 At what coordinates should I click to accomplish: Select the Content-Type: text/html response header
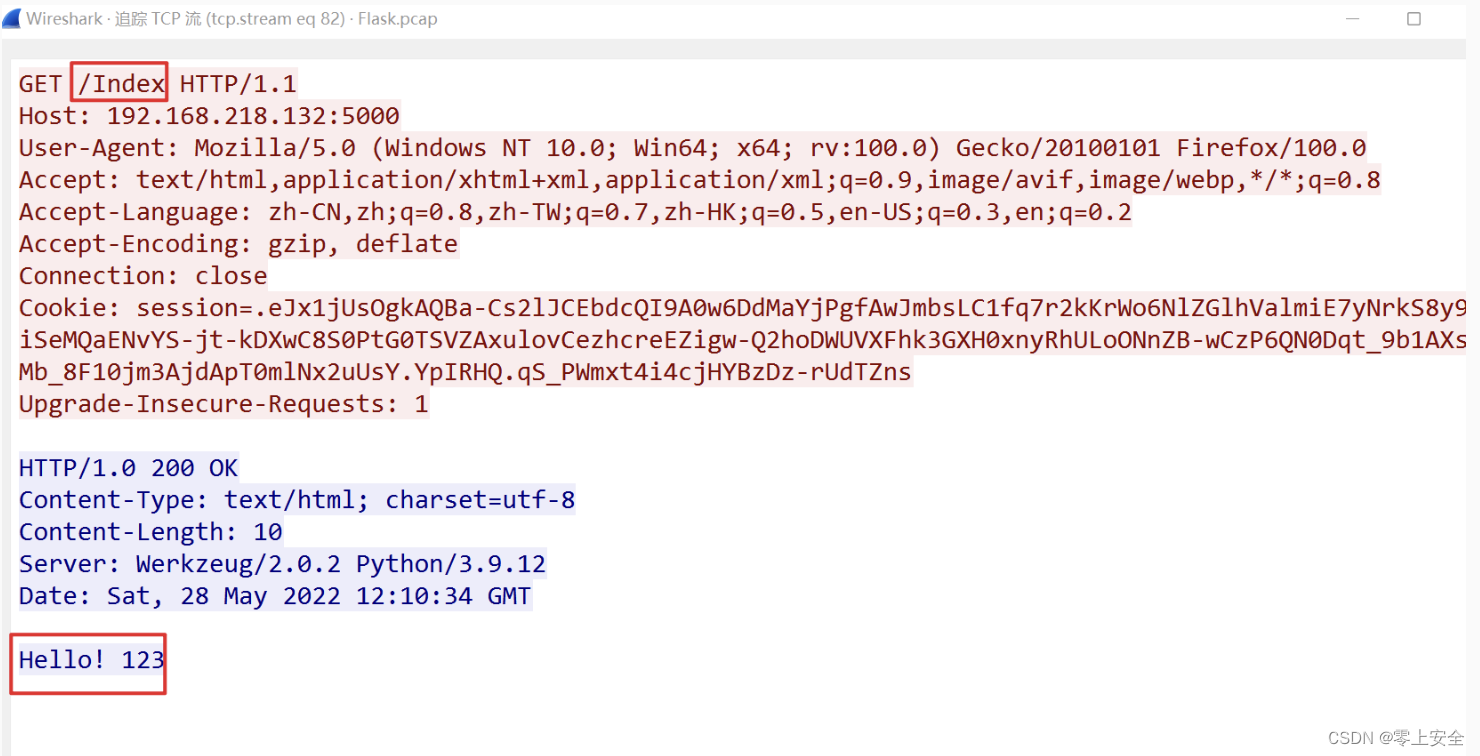[x=297, y=500]
